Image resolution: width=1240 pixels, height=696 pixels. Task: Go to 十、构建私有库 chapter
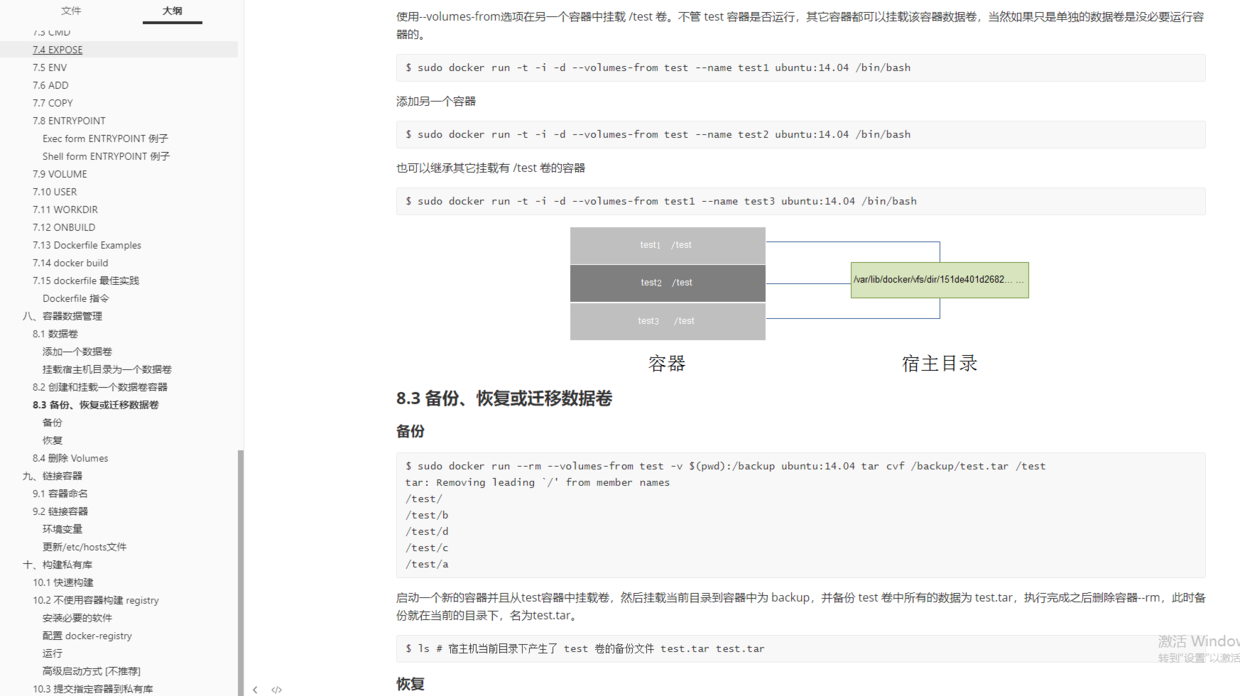57,565
